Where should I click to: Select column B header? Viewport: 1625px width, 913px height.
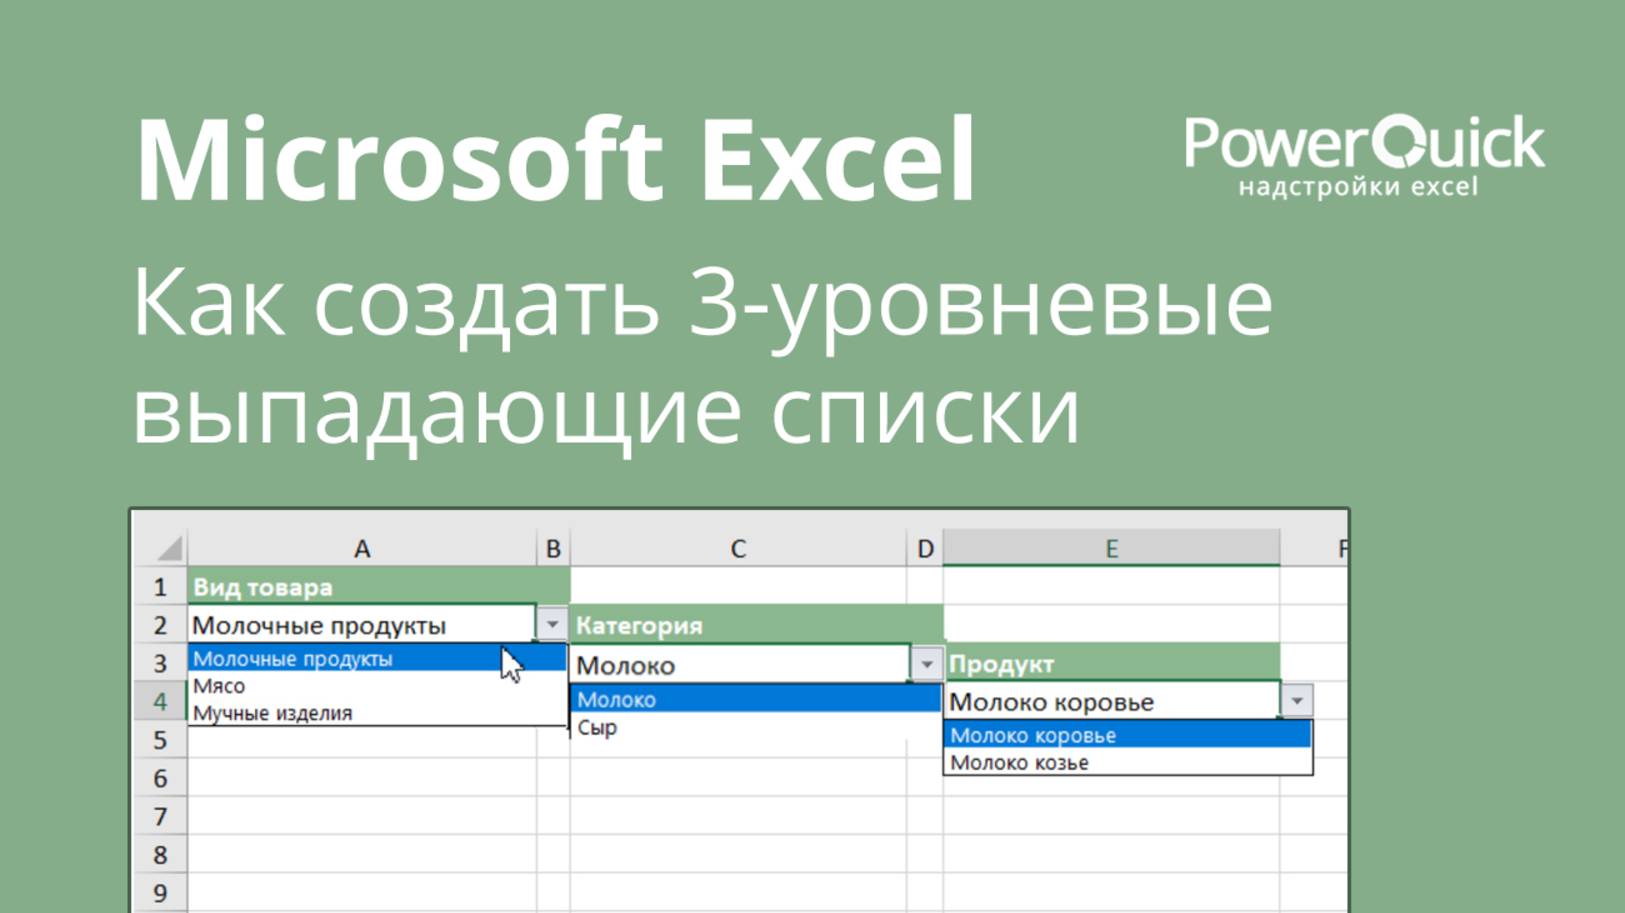pos(553,548)
